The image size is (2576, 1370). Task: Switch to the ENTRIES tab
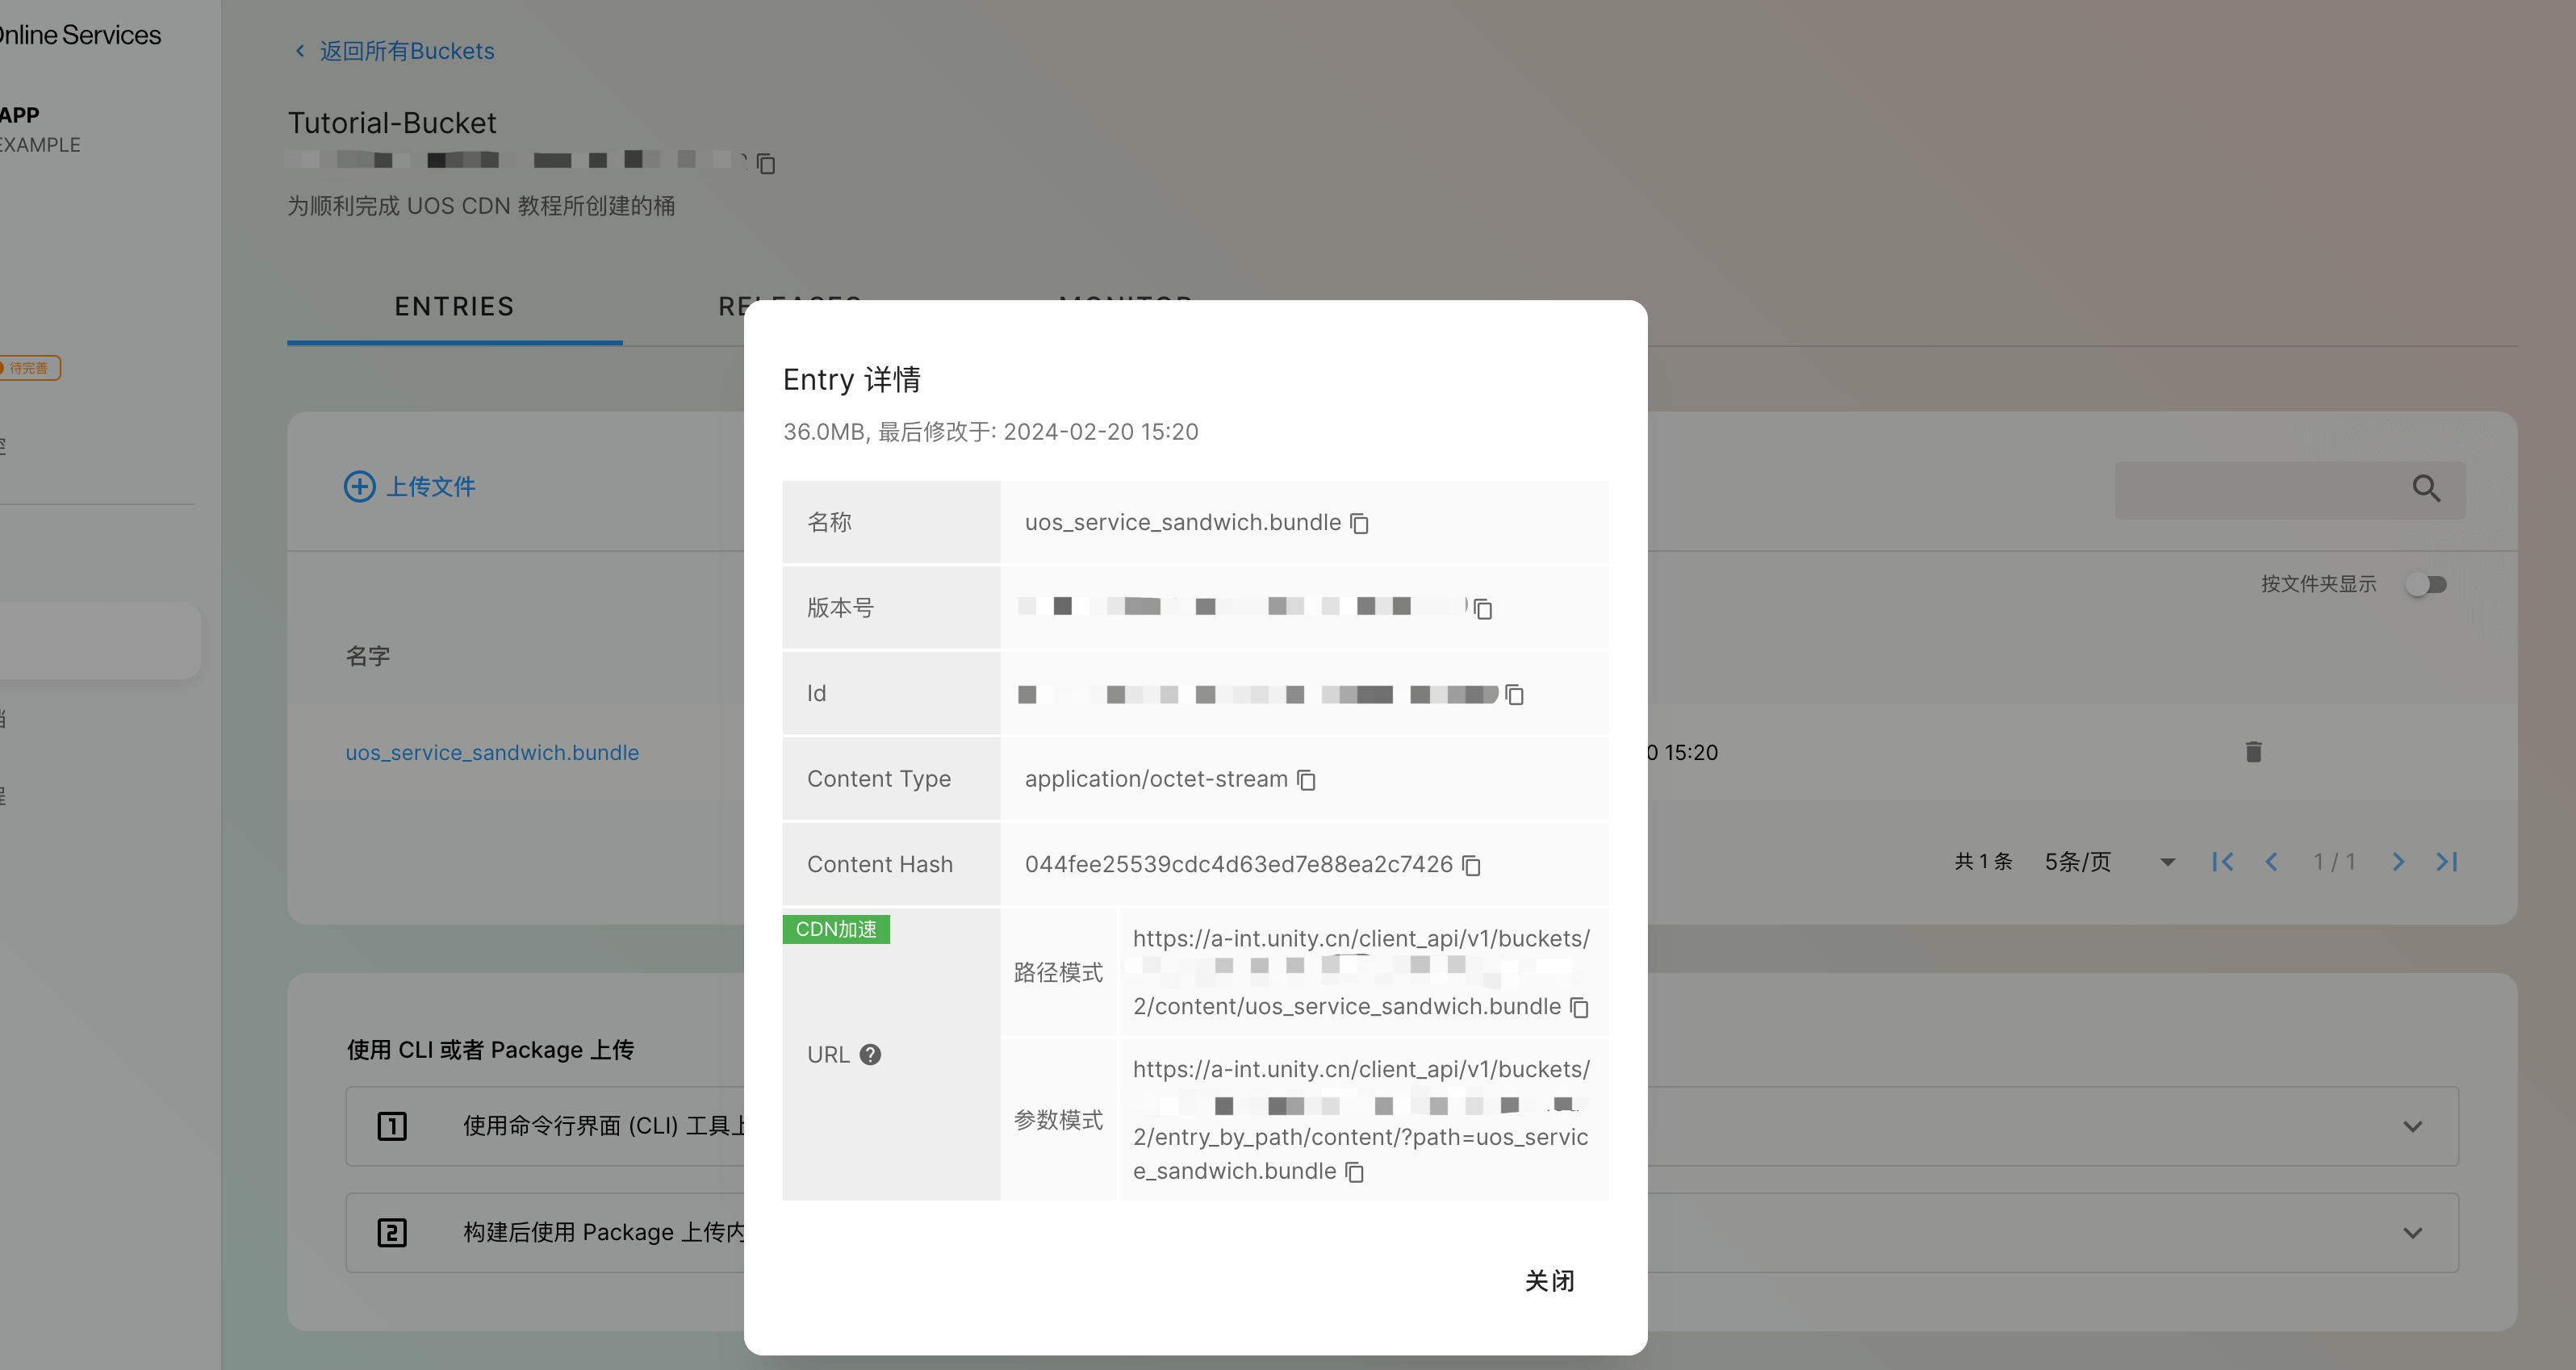(x=454, y=307)
